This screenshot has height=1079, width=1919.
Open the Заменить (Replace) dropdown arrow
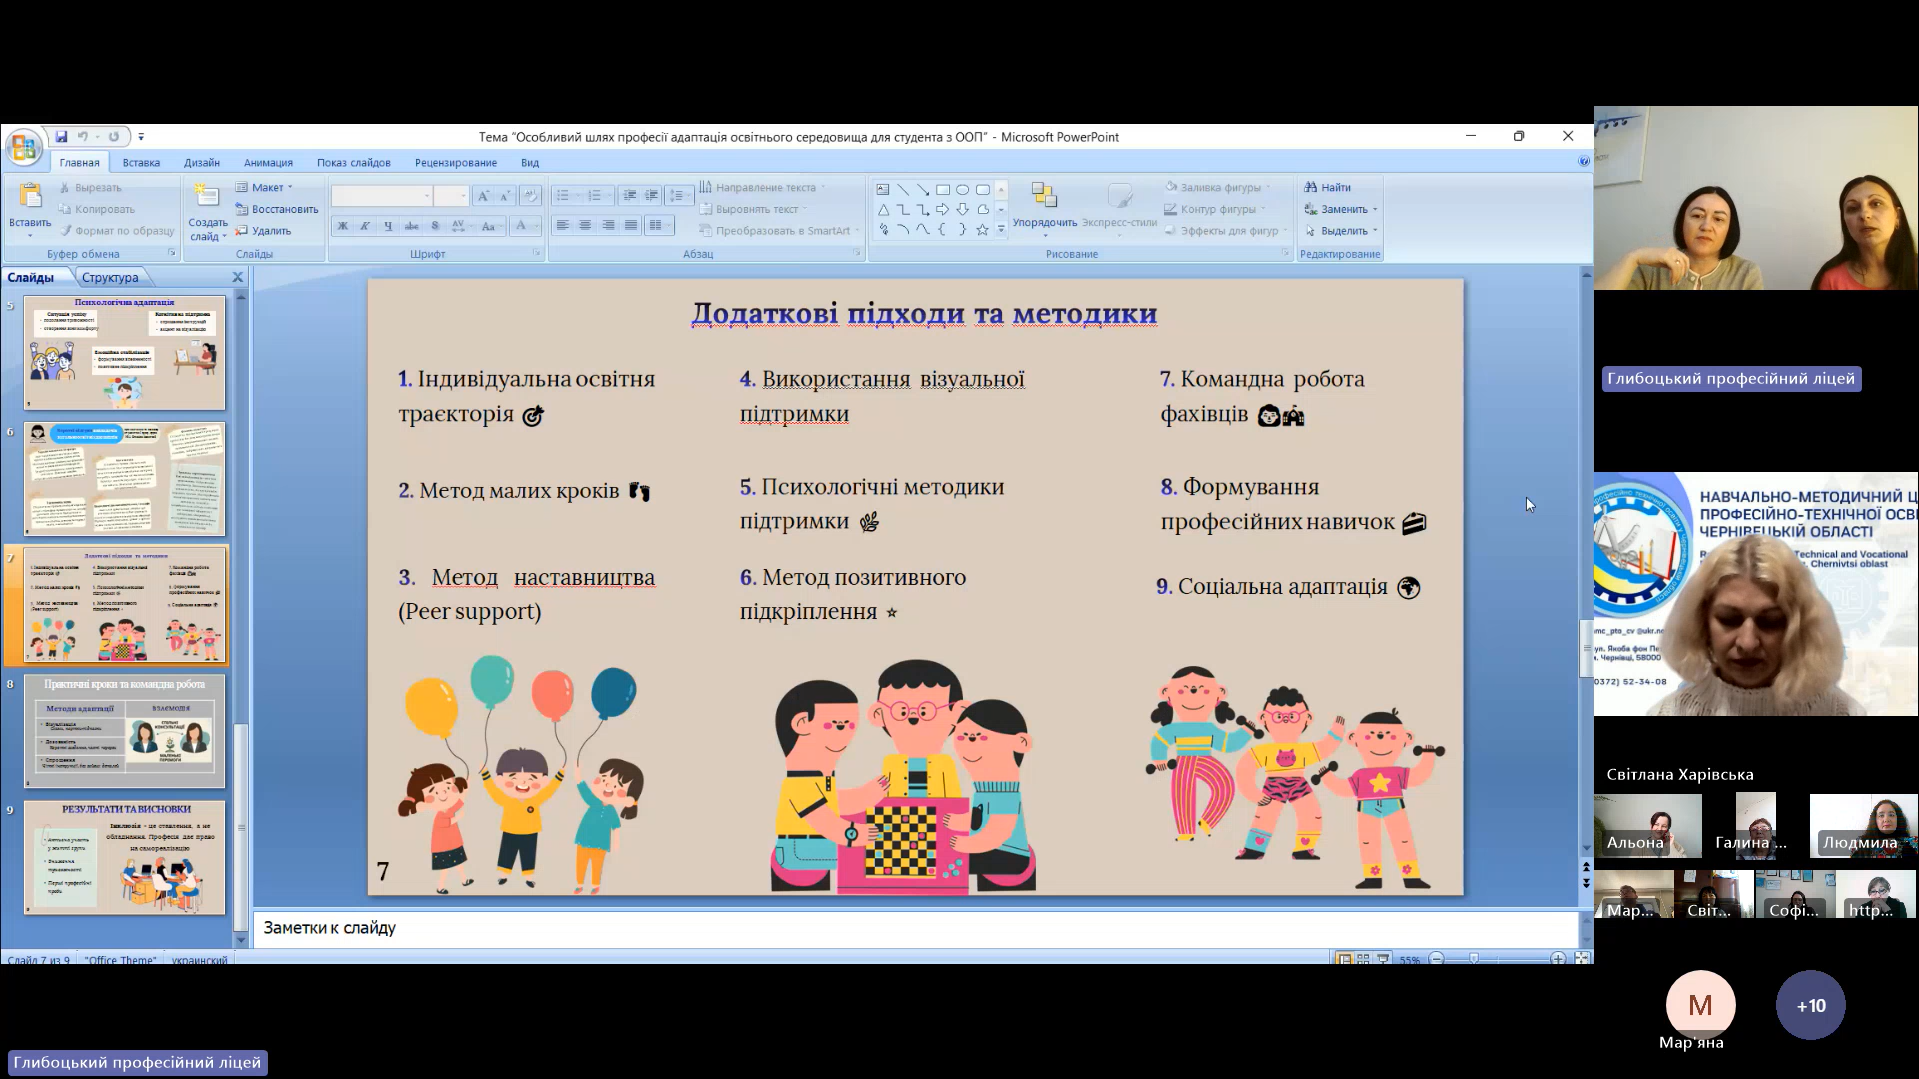[x=1375, y=209]
